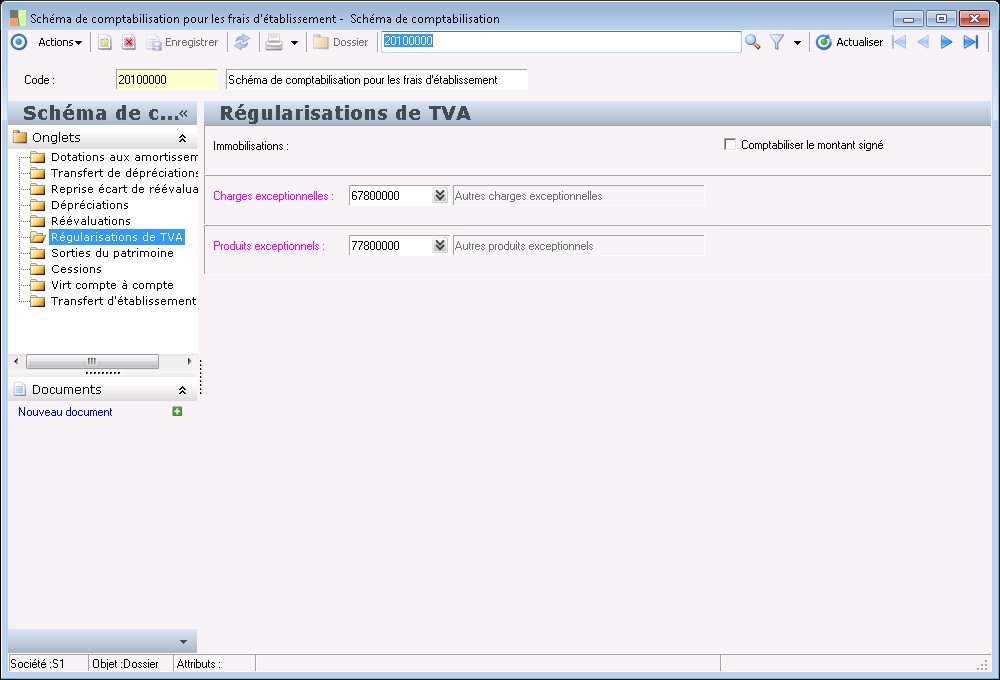Click the printer icon
This screenshot has width=1000, height=680.
(274, 43)
